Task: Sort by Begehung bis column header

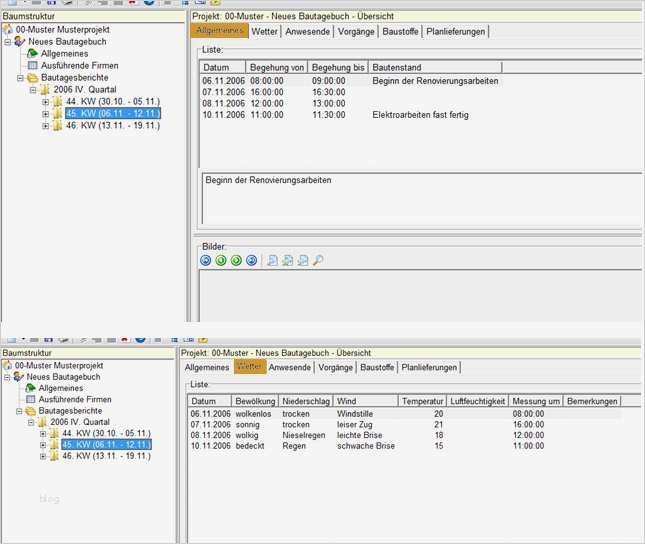Action: pos(338,67)
